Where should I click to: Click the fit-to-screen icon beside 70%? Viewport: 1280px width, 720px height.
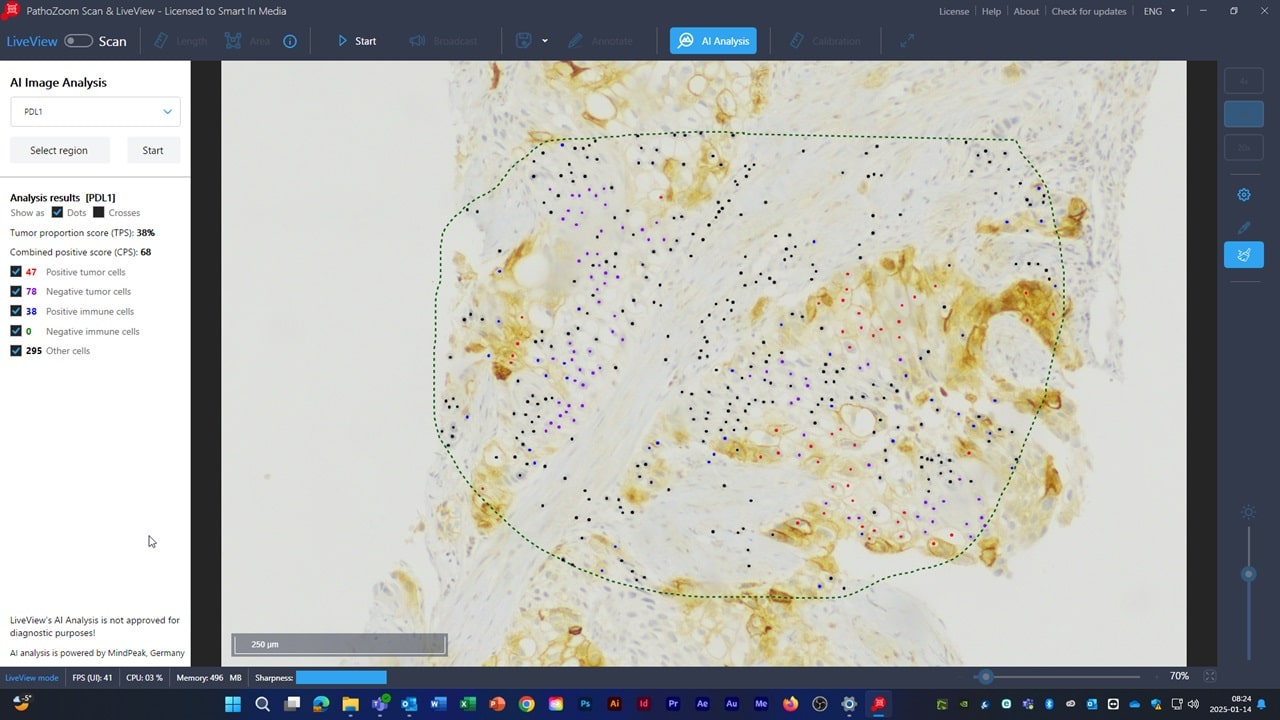1210,677
